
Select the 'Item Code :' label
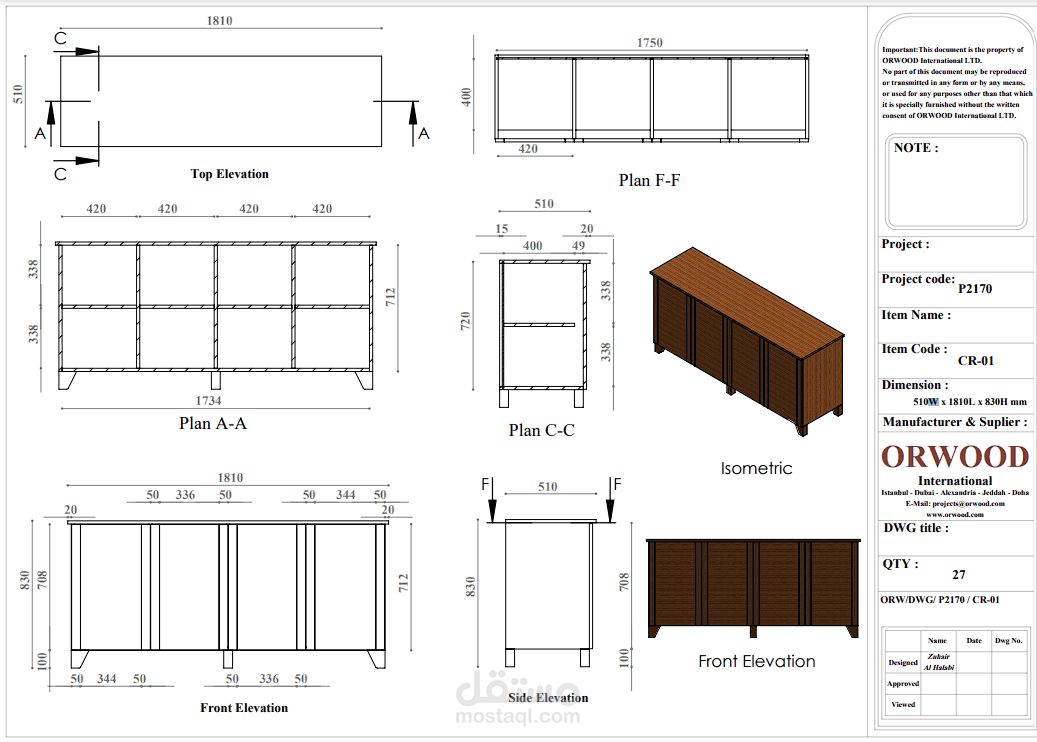tap(914, 349)
